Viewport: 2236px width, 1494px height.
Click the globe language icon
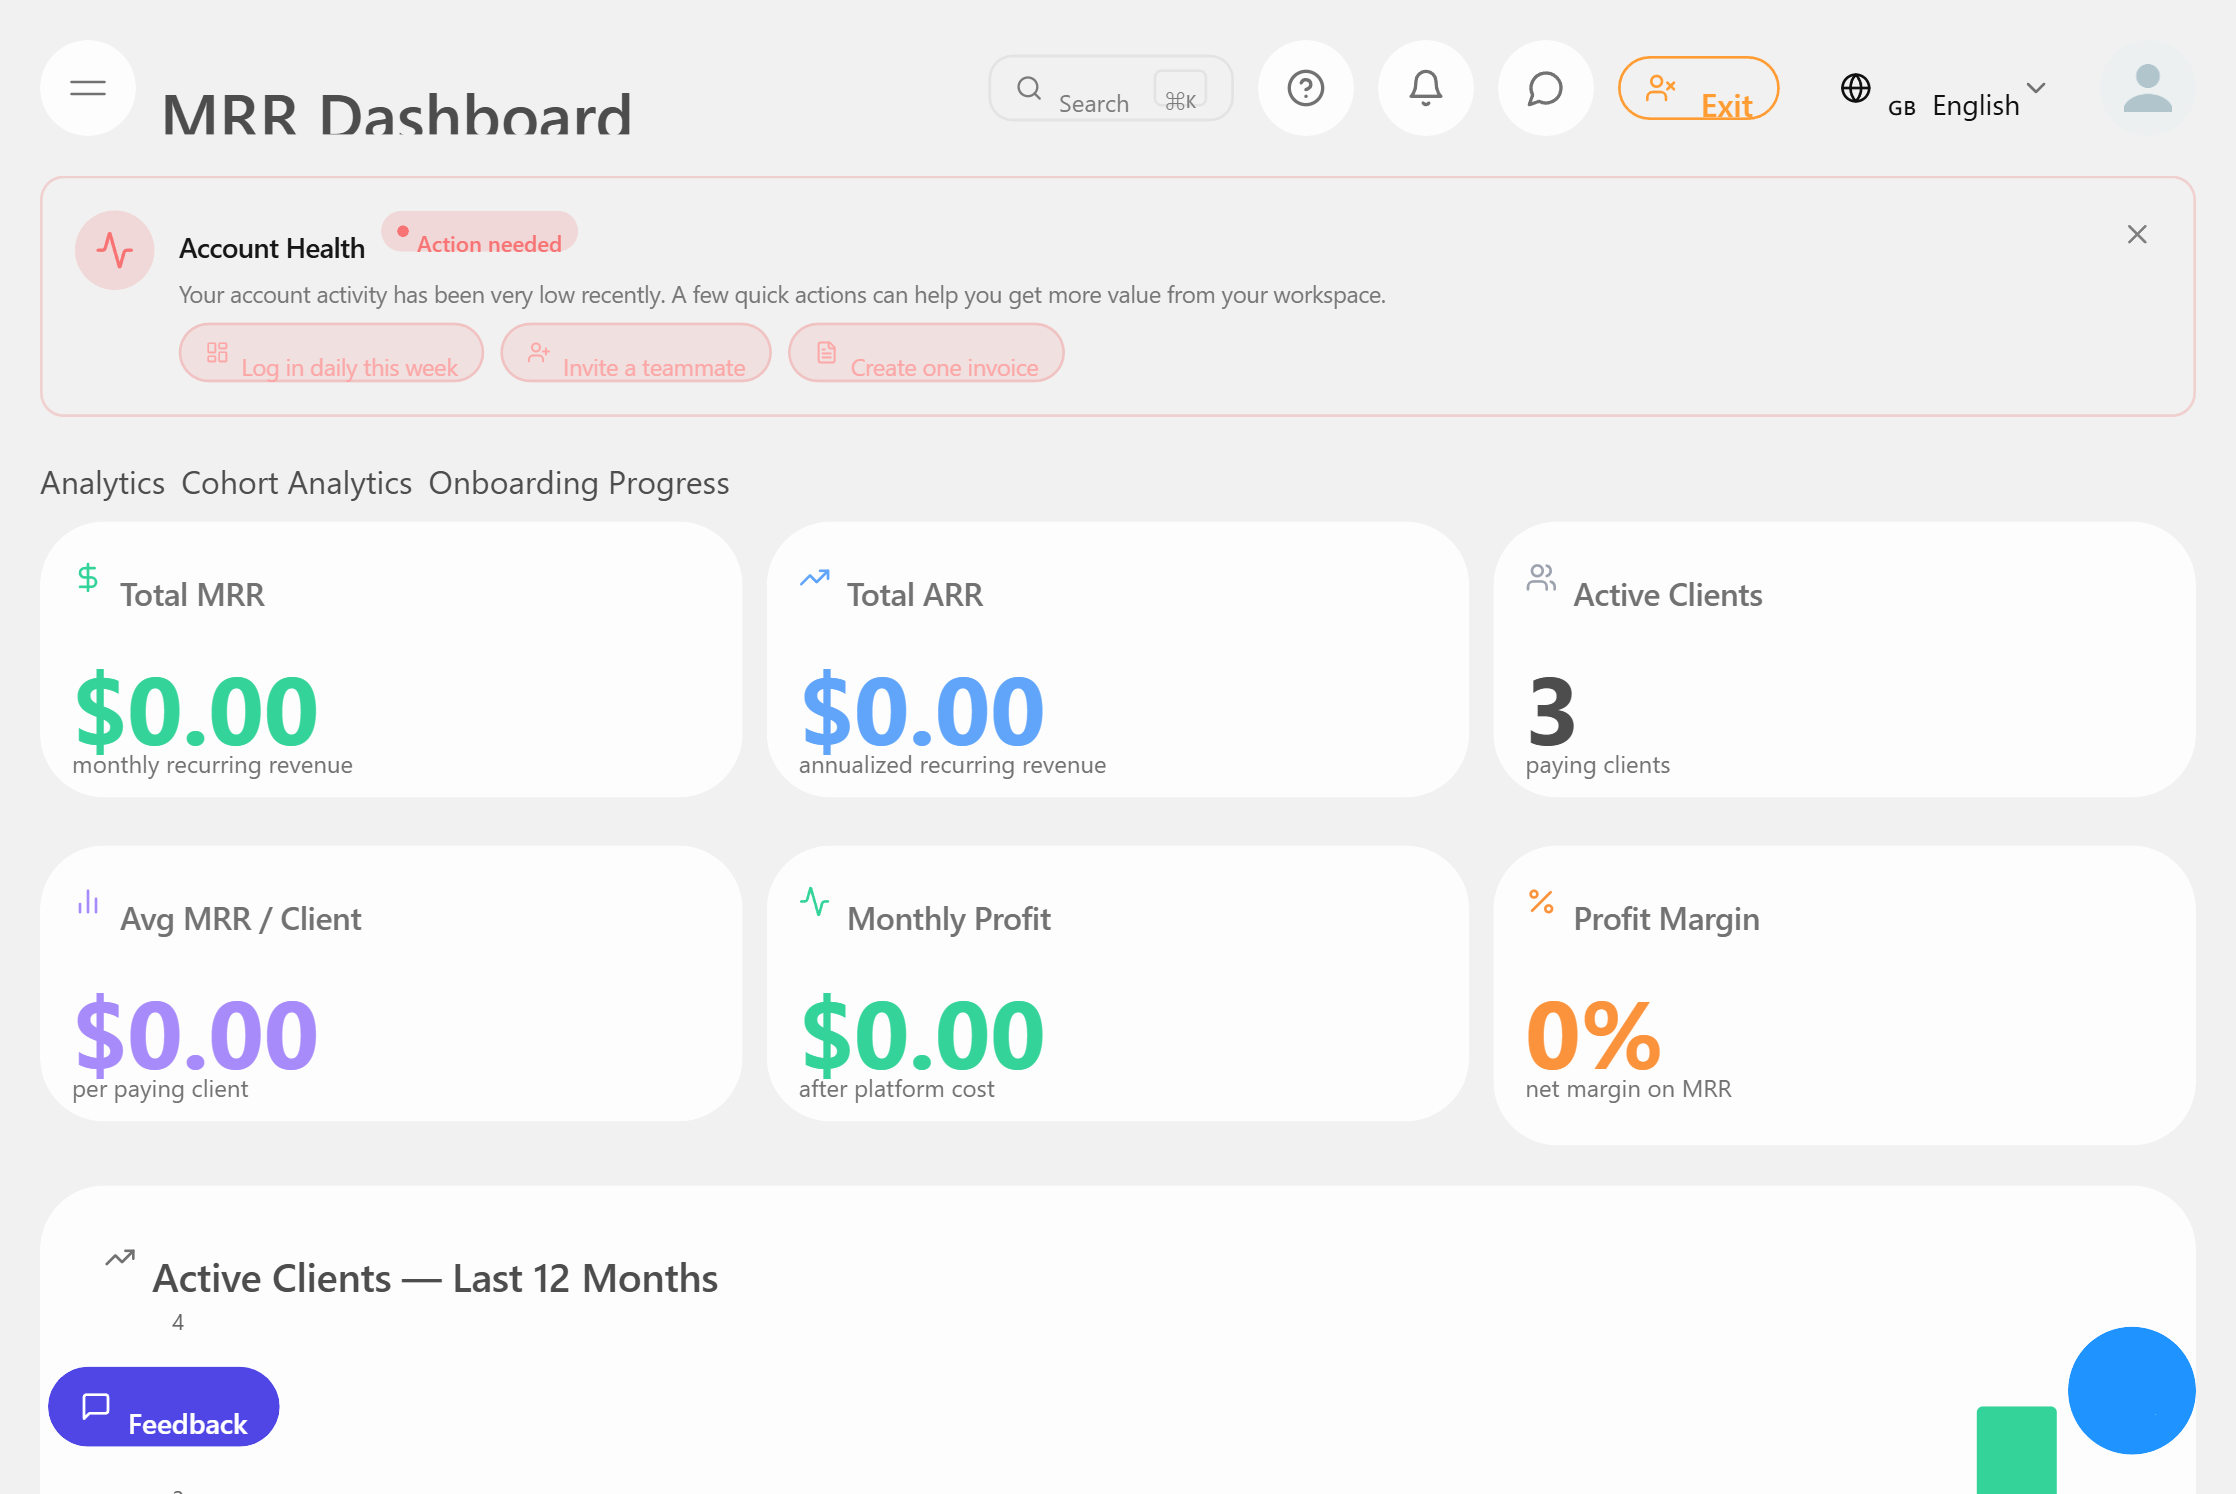point(1856,88)
